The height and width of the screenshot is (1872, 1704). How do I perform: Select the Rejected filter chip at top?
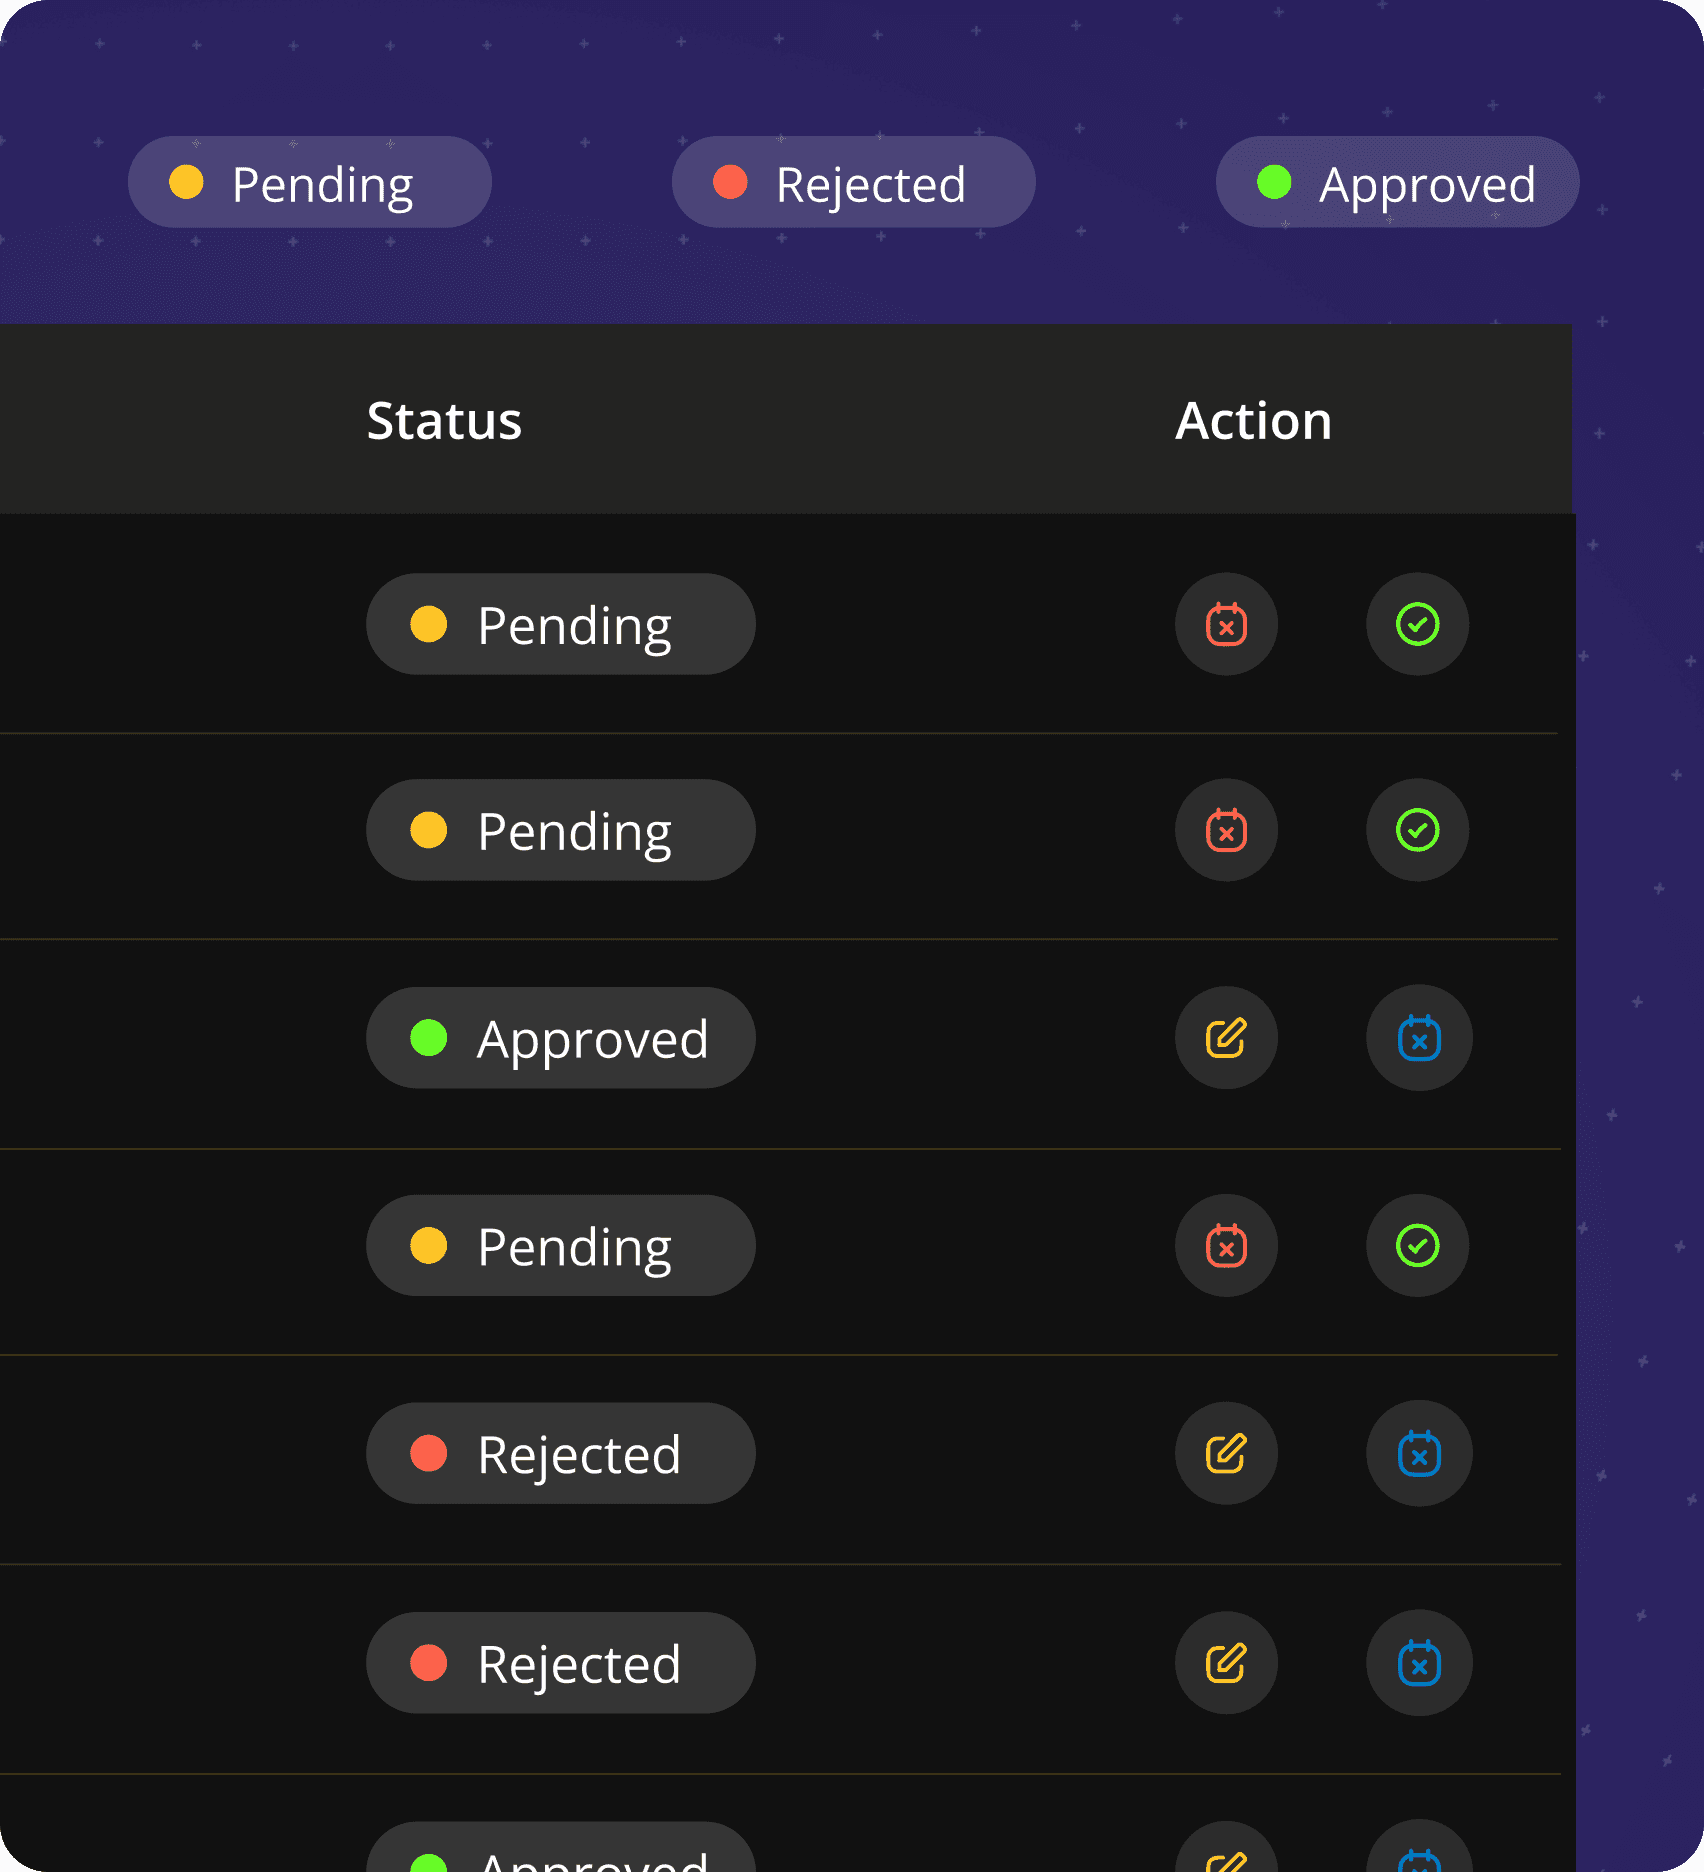coord(854,182)
